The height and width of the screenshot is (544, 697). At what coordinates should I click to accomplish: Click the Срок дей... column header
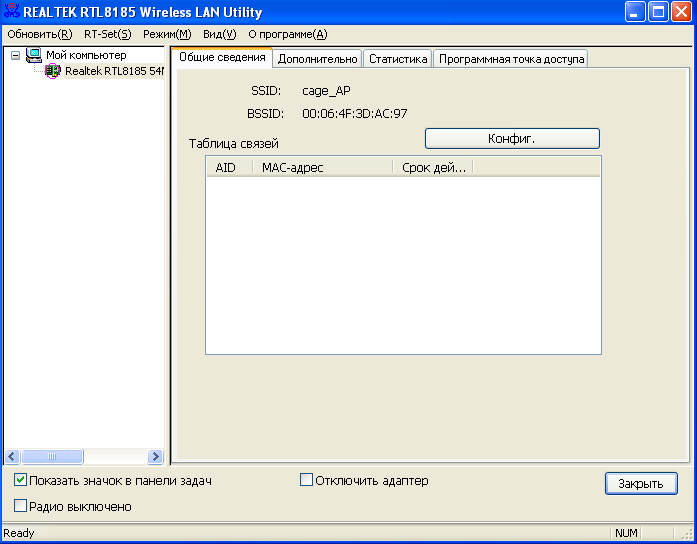pos(433,168)
